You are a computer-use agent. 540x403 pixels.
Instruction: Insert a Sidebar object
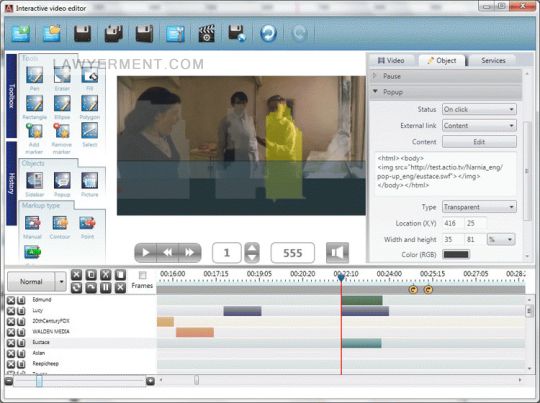coord(34,181)
